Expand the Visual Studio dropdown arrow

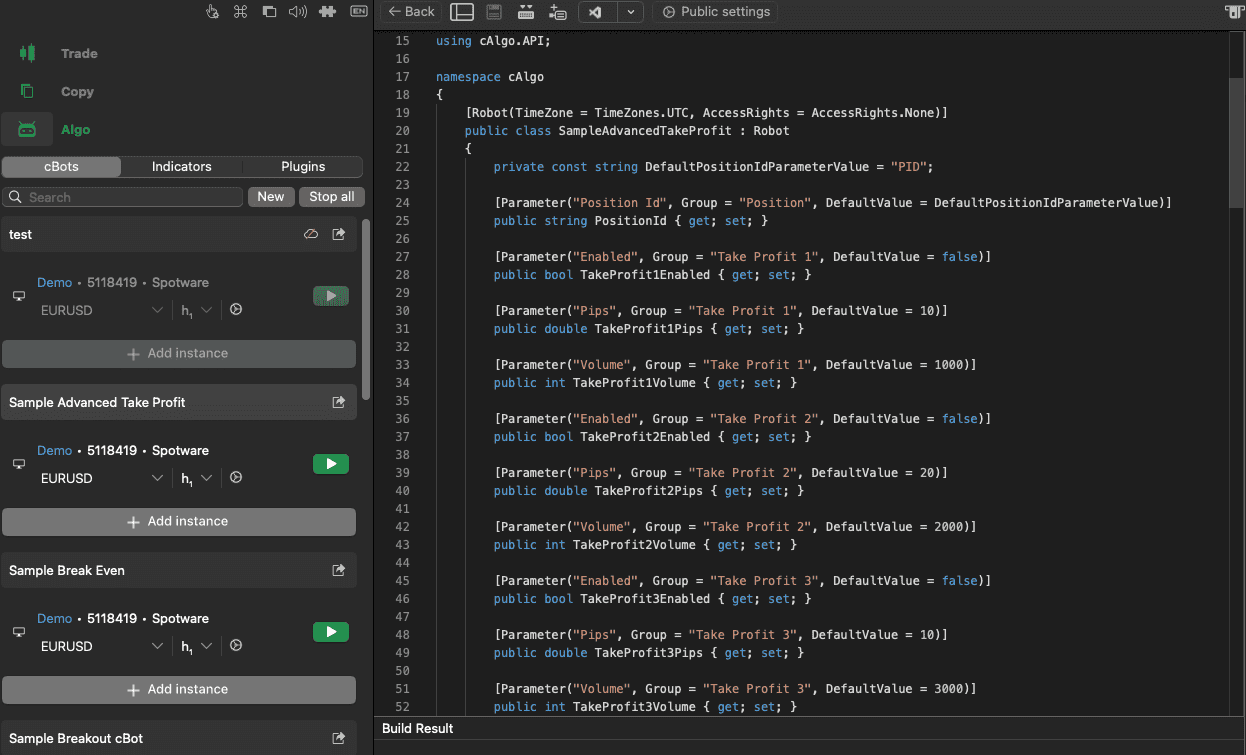[x=630, y=12]
